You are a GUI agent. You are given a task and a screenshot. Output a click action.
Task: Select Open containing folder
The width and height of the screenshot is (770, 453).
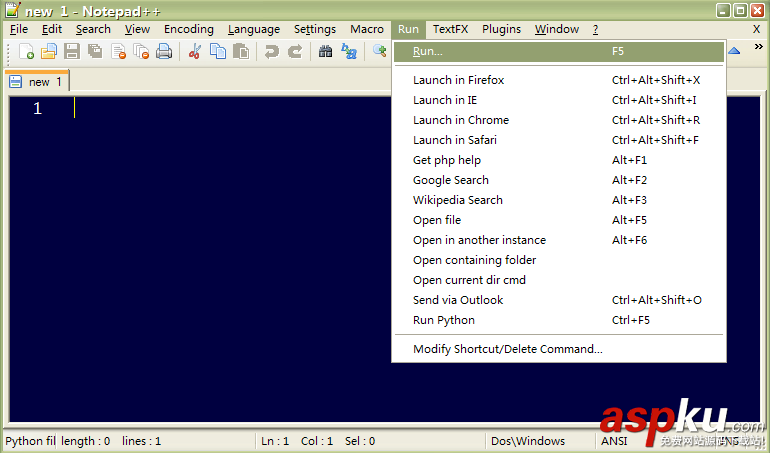559,260
